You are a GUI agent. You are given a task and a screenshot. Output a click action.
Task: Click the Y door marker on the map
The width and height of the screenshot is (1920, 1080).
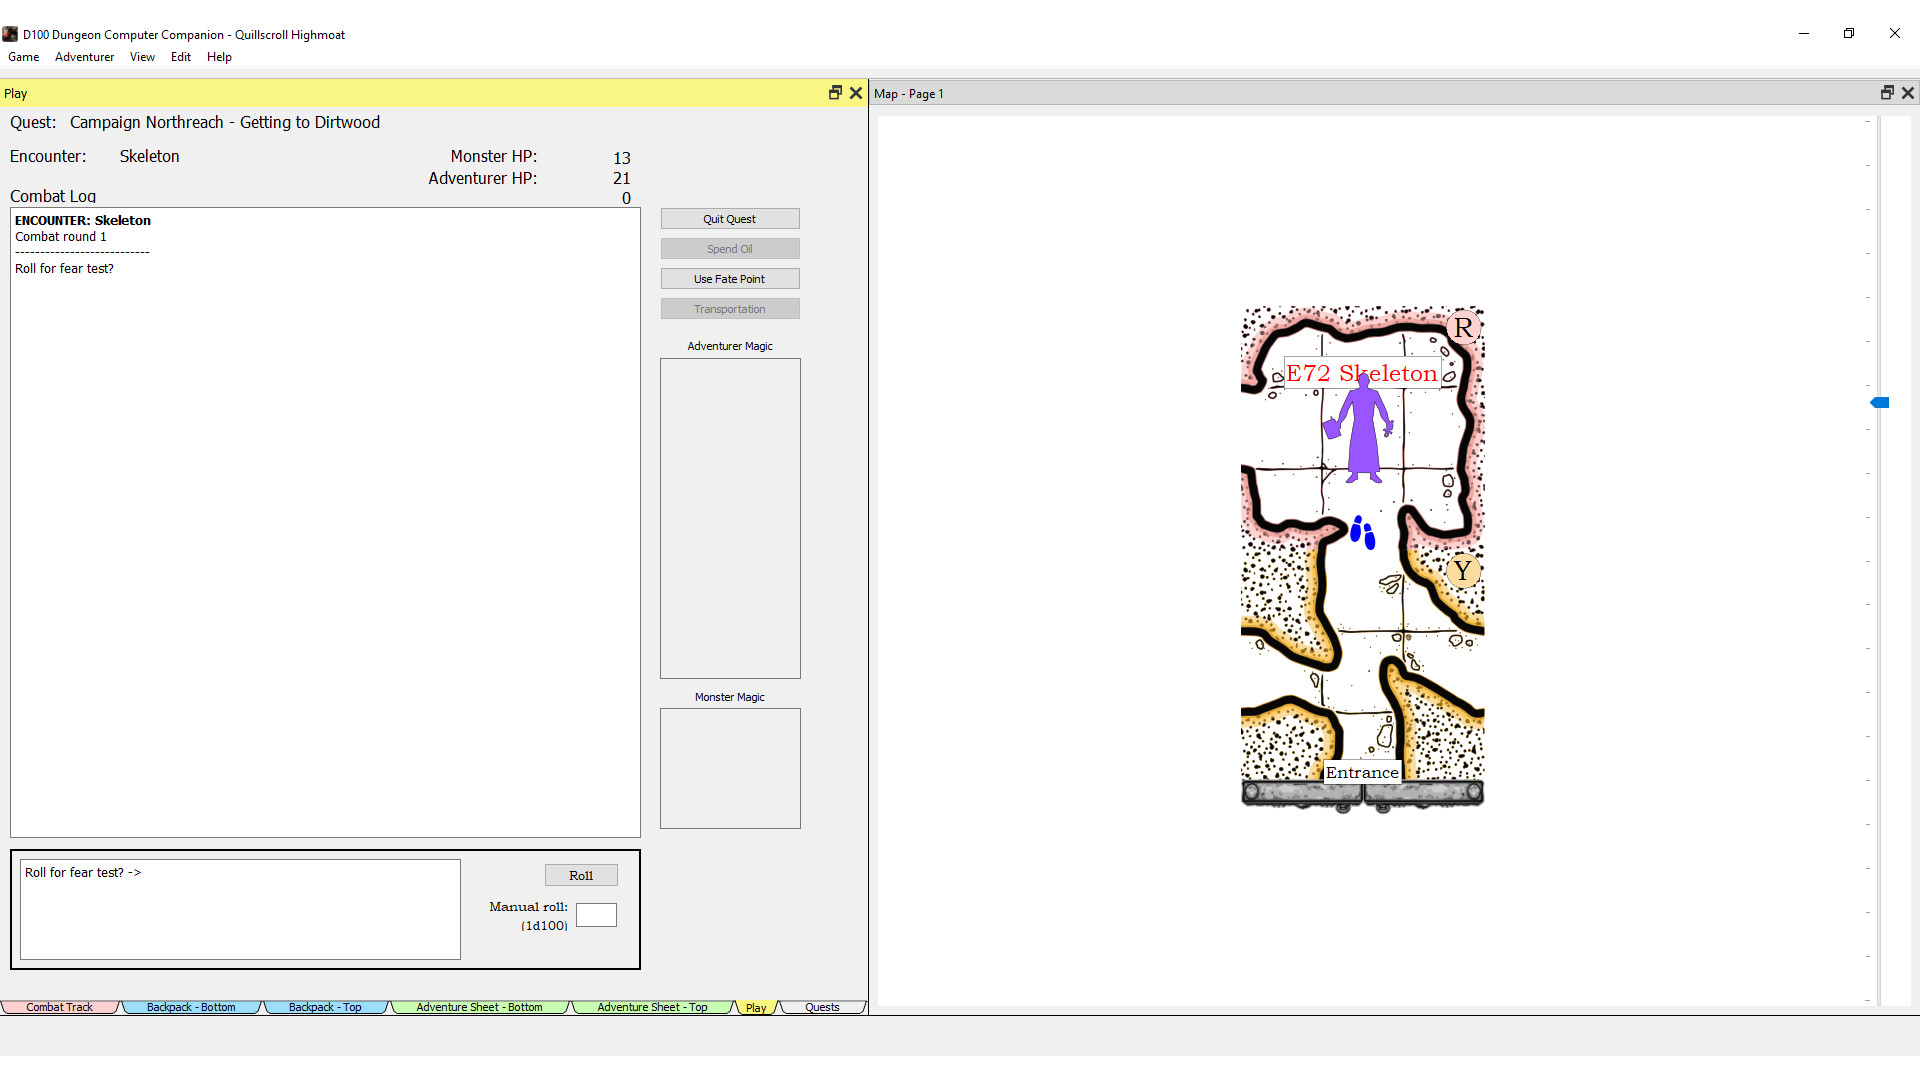point(1463,571)
